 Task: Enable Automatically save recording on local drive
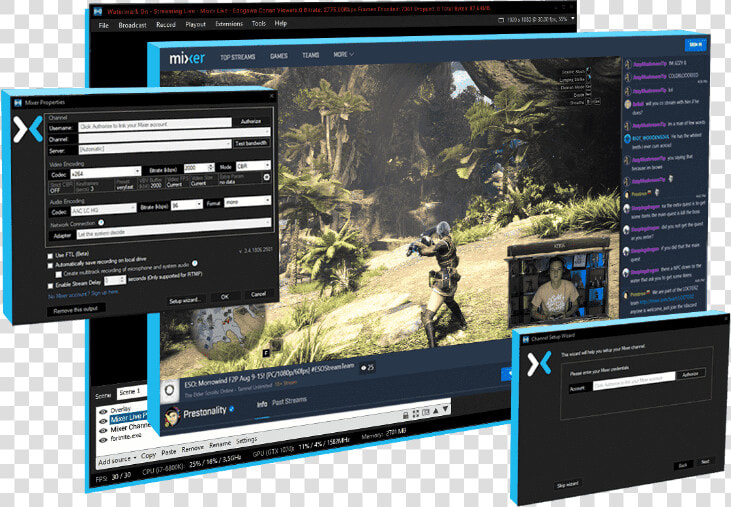(50, 266)
